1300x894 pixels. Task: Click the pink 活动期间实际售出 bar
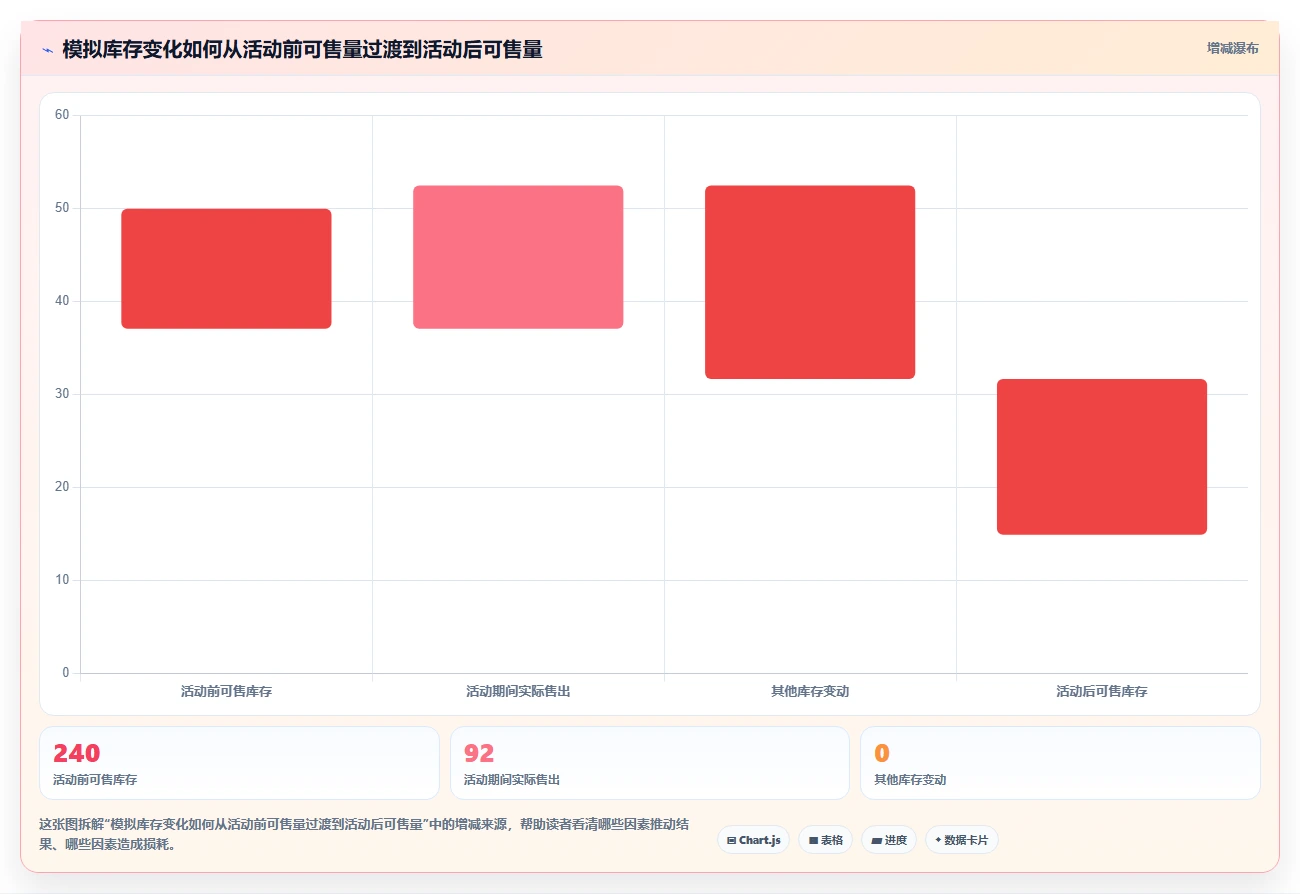[x=518, y=257]
